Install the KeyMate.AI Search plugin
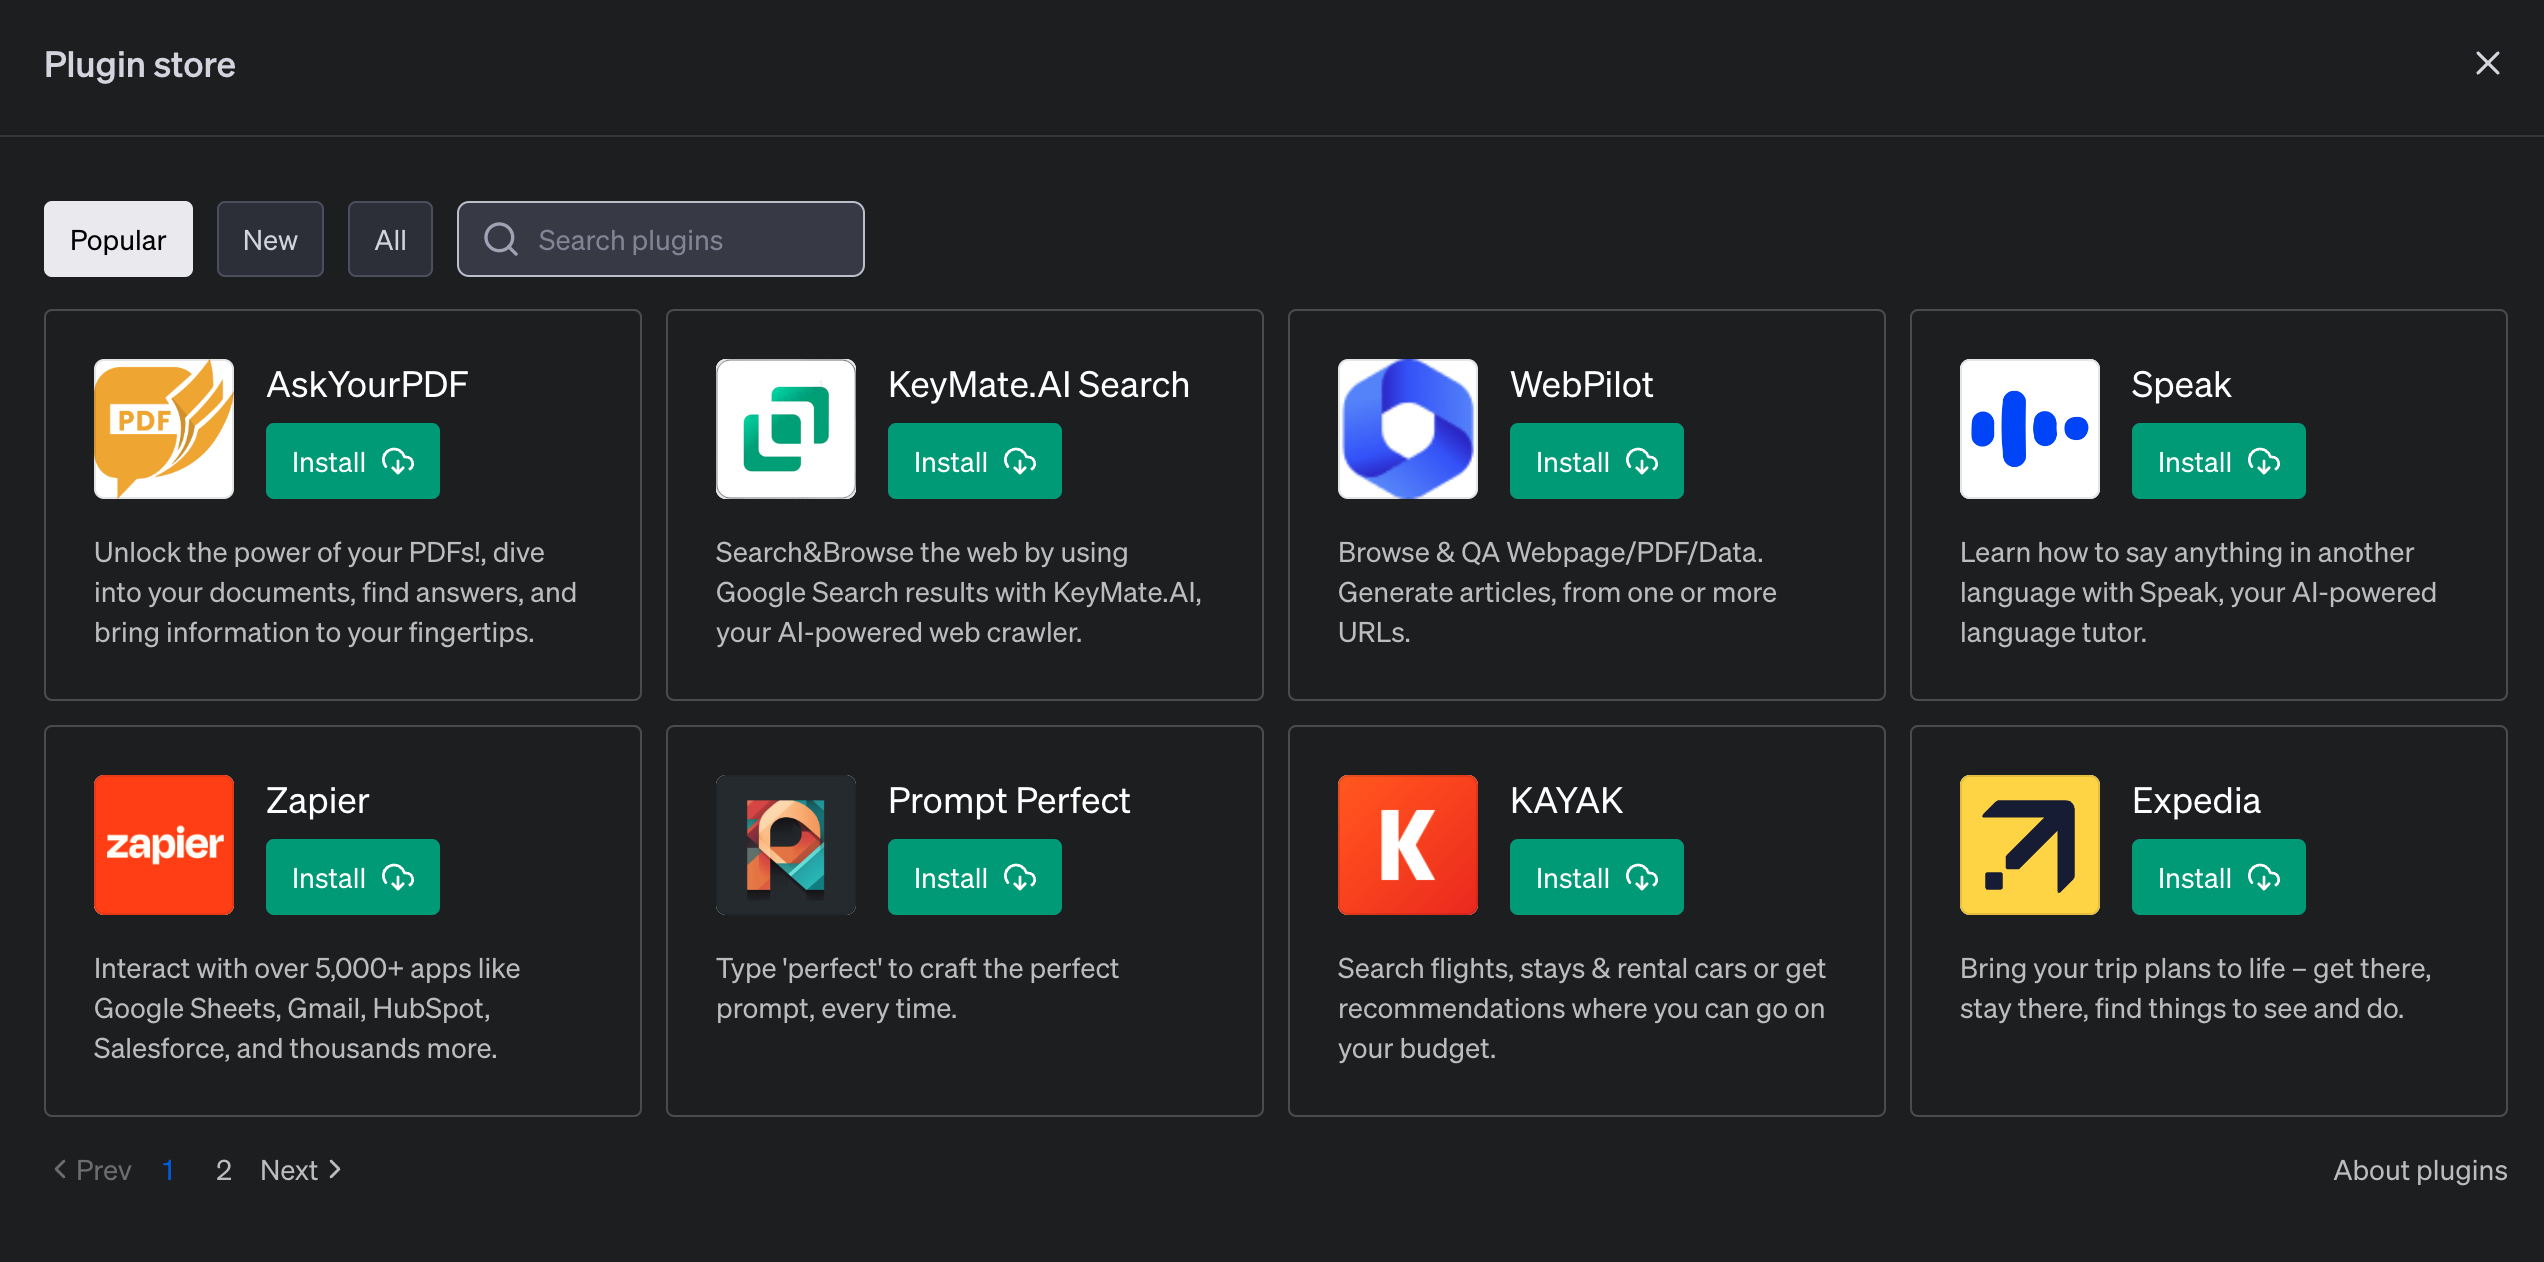Viewport: 2544px width, 1262px height. [x=975, y=461]
